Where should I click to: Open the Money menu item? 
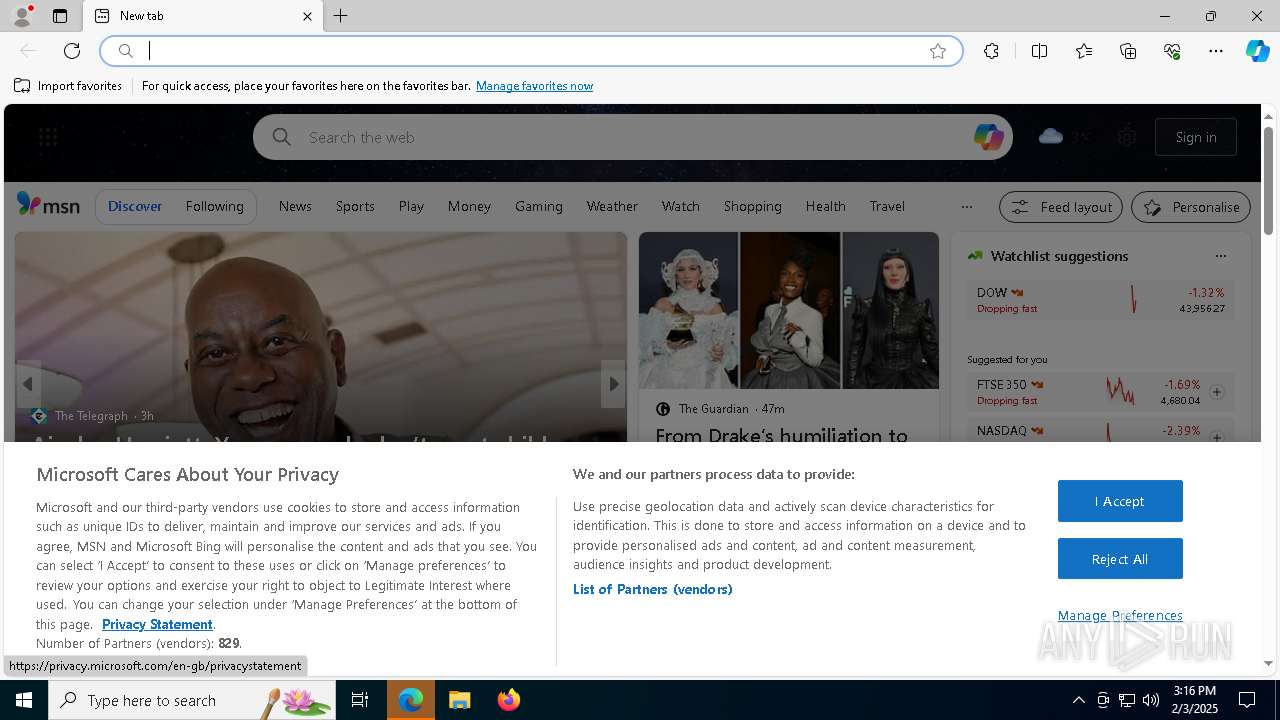(x=469, y=206)
